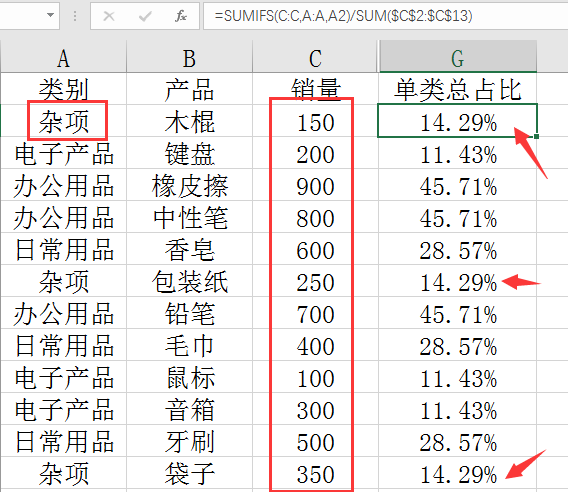The height and width of the screenshot is (492, 568).
Task: Select the sales cell showing 150
Action: tap(315, 121)
